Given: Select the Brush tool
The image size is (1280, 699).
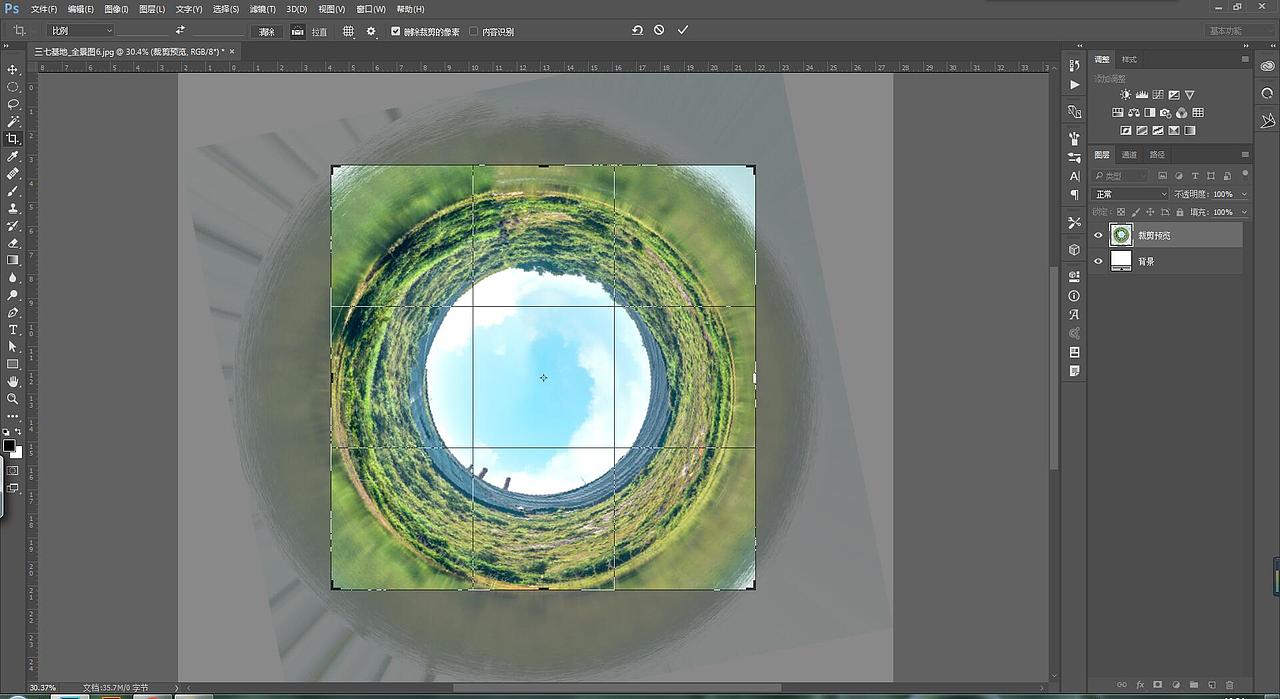Looking at the screenshot, I should (13, 190).
